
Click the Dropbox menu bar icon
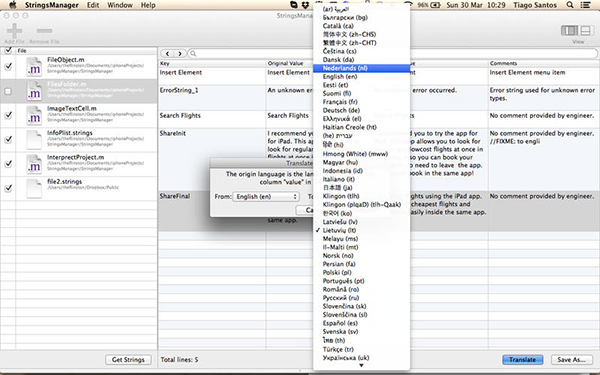pyautogui.click(x=305, y=5)
